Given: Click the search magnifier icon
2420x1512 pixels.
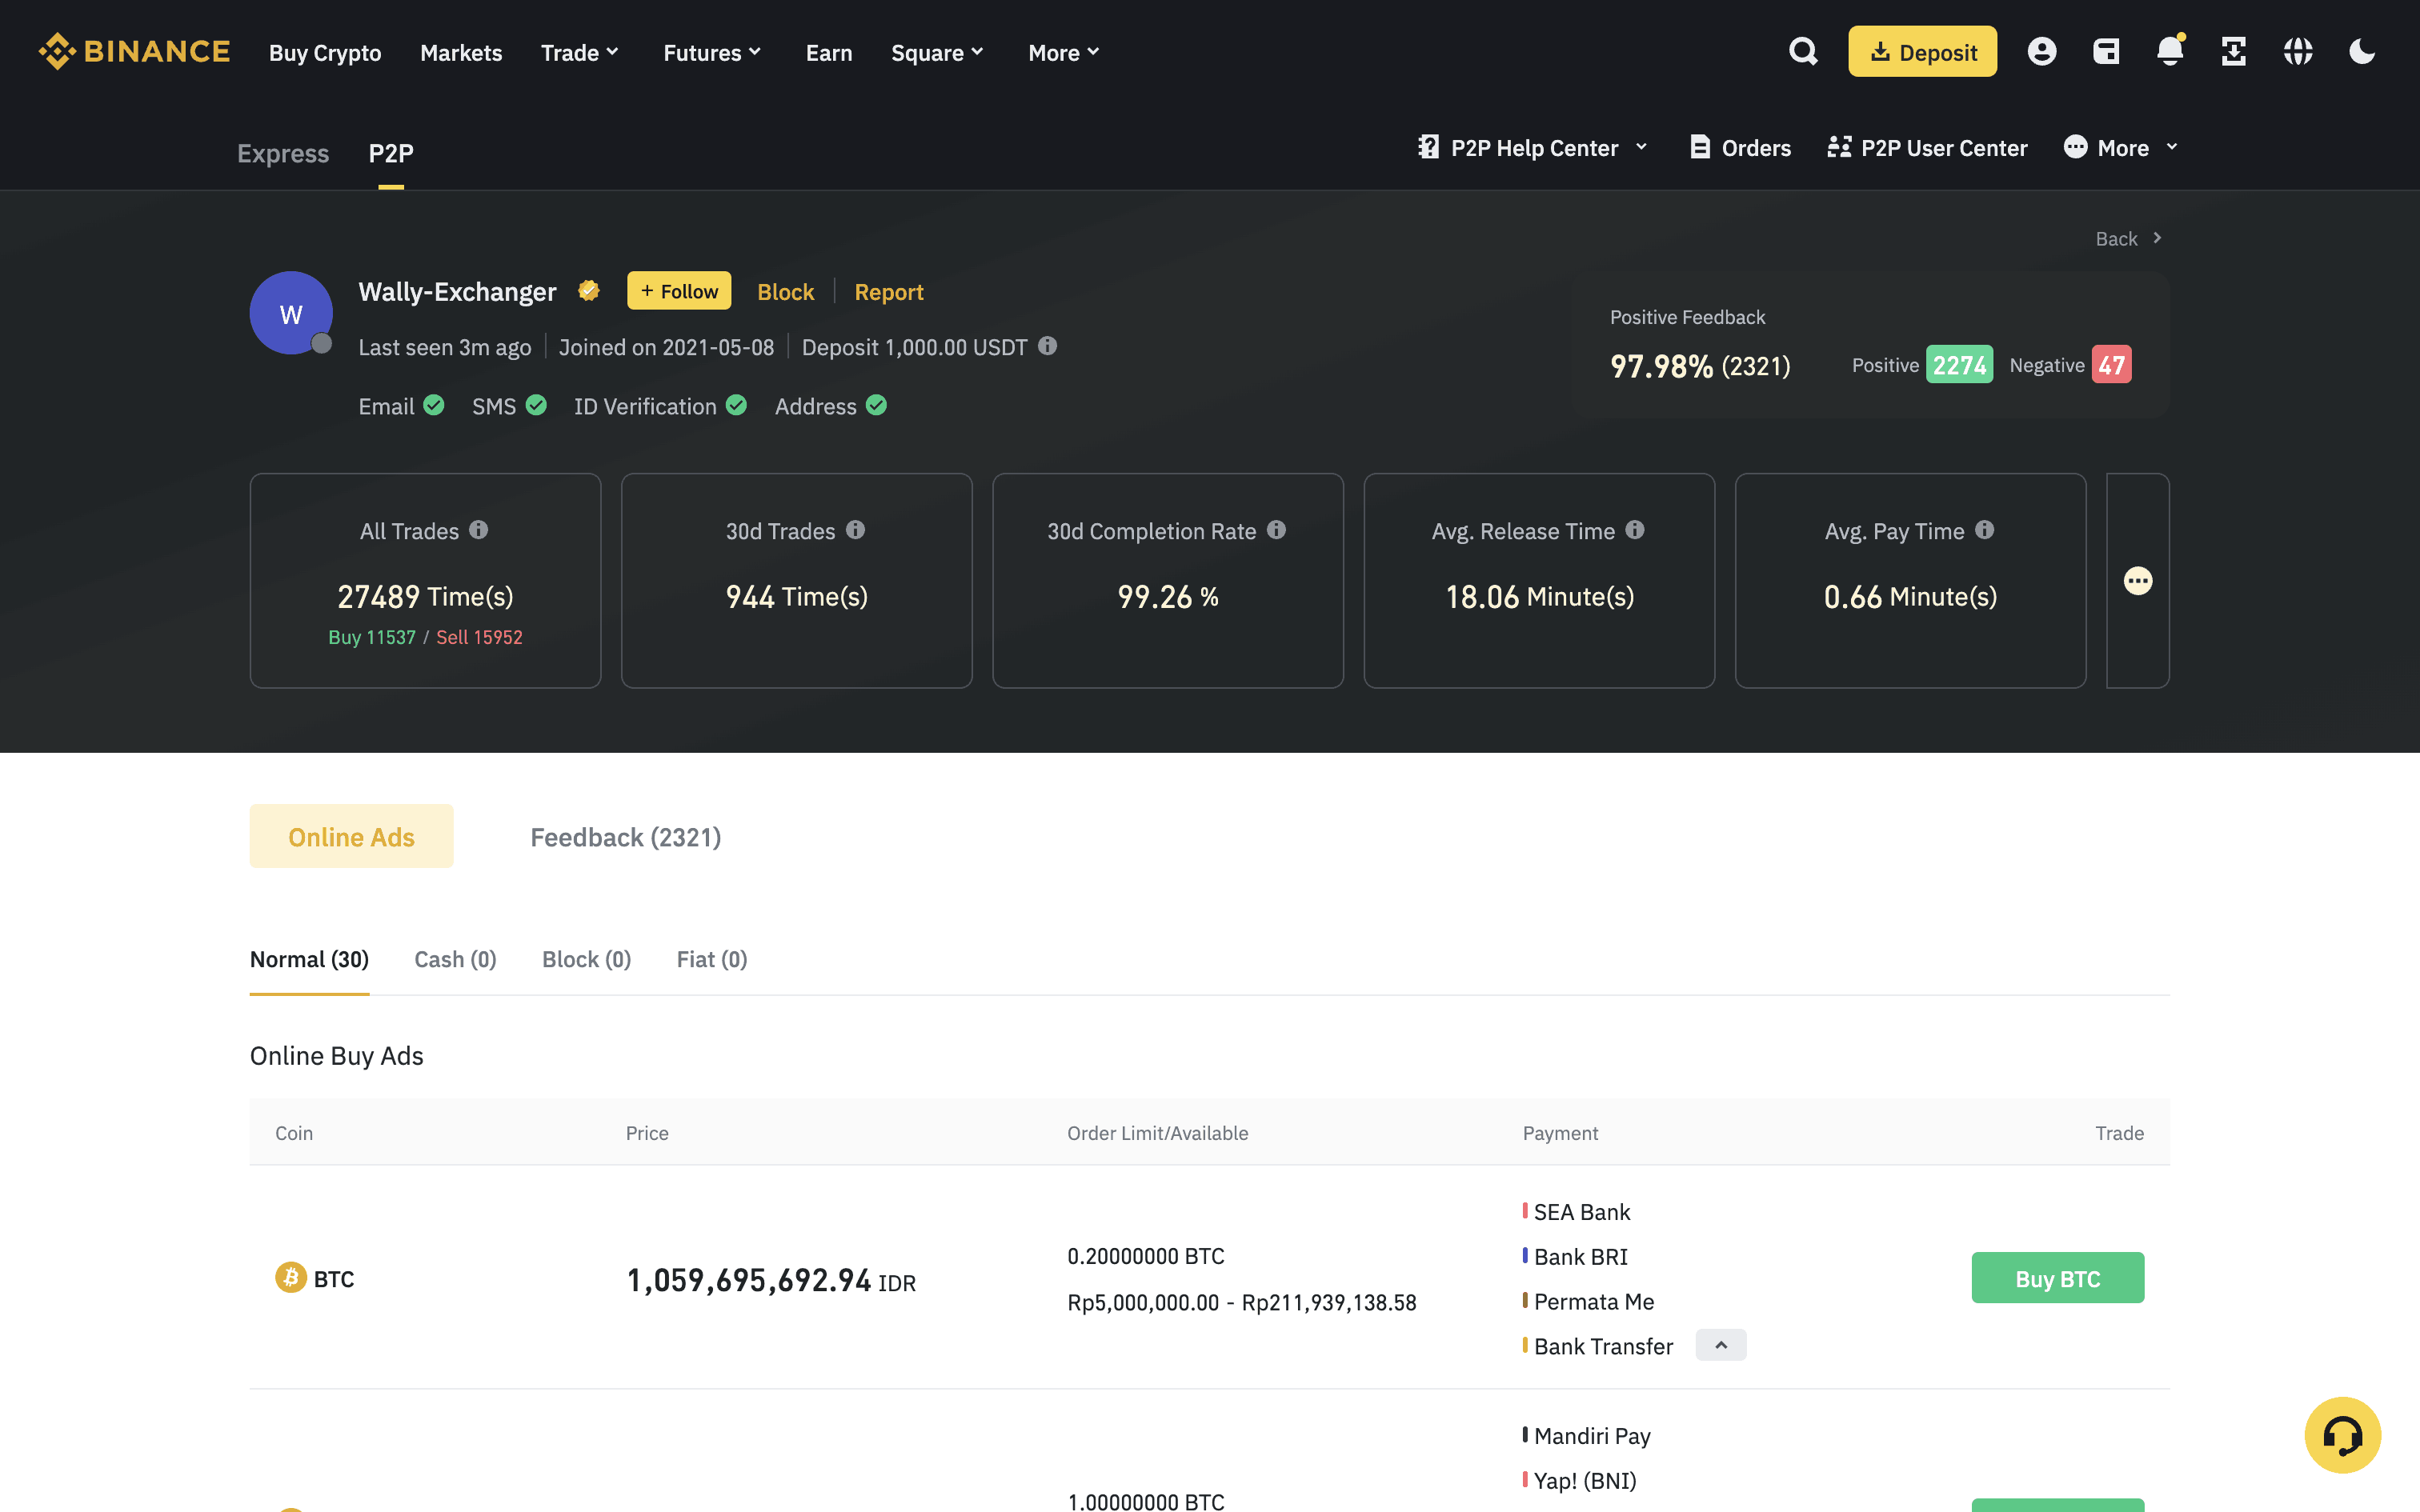Looking at the screenshot, I should (x=1803, y=52).
